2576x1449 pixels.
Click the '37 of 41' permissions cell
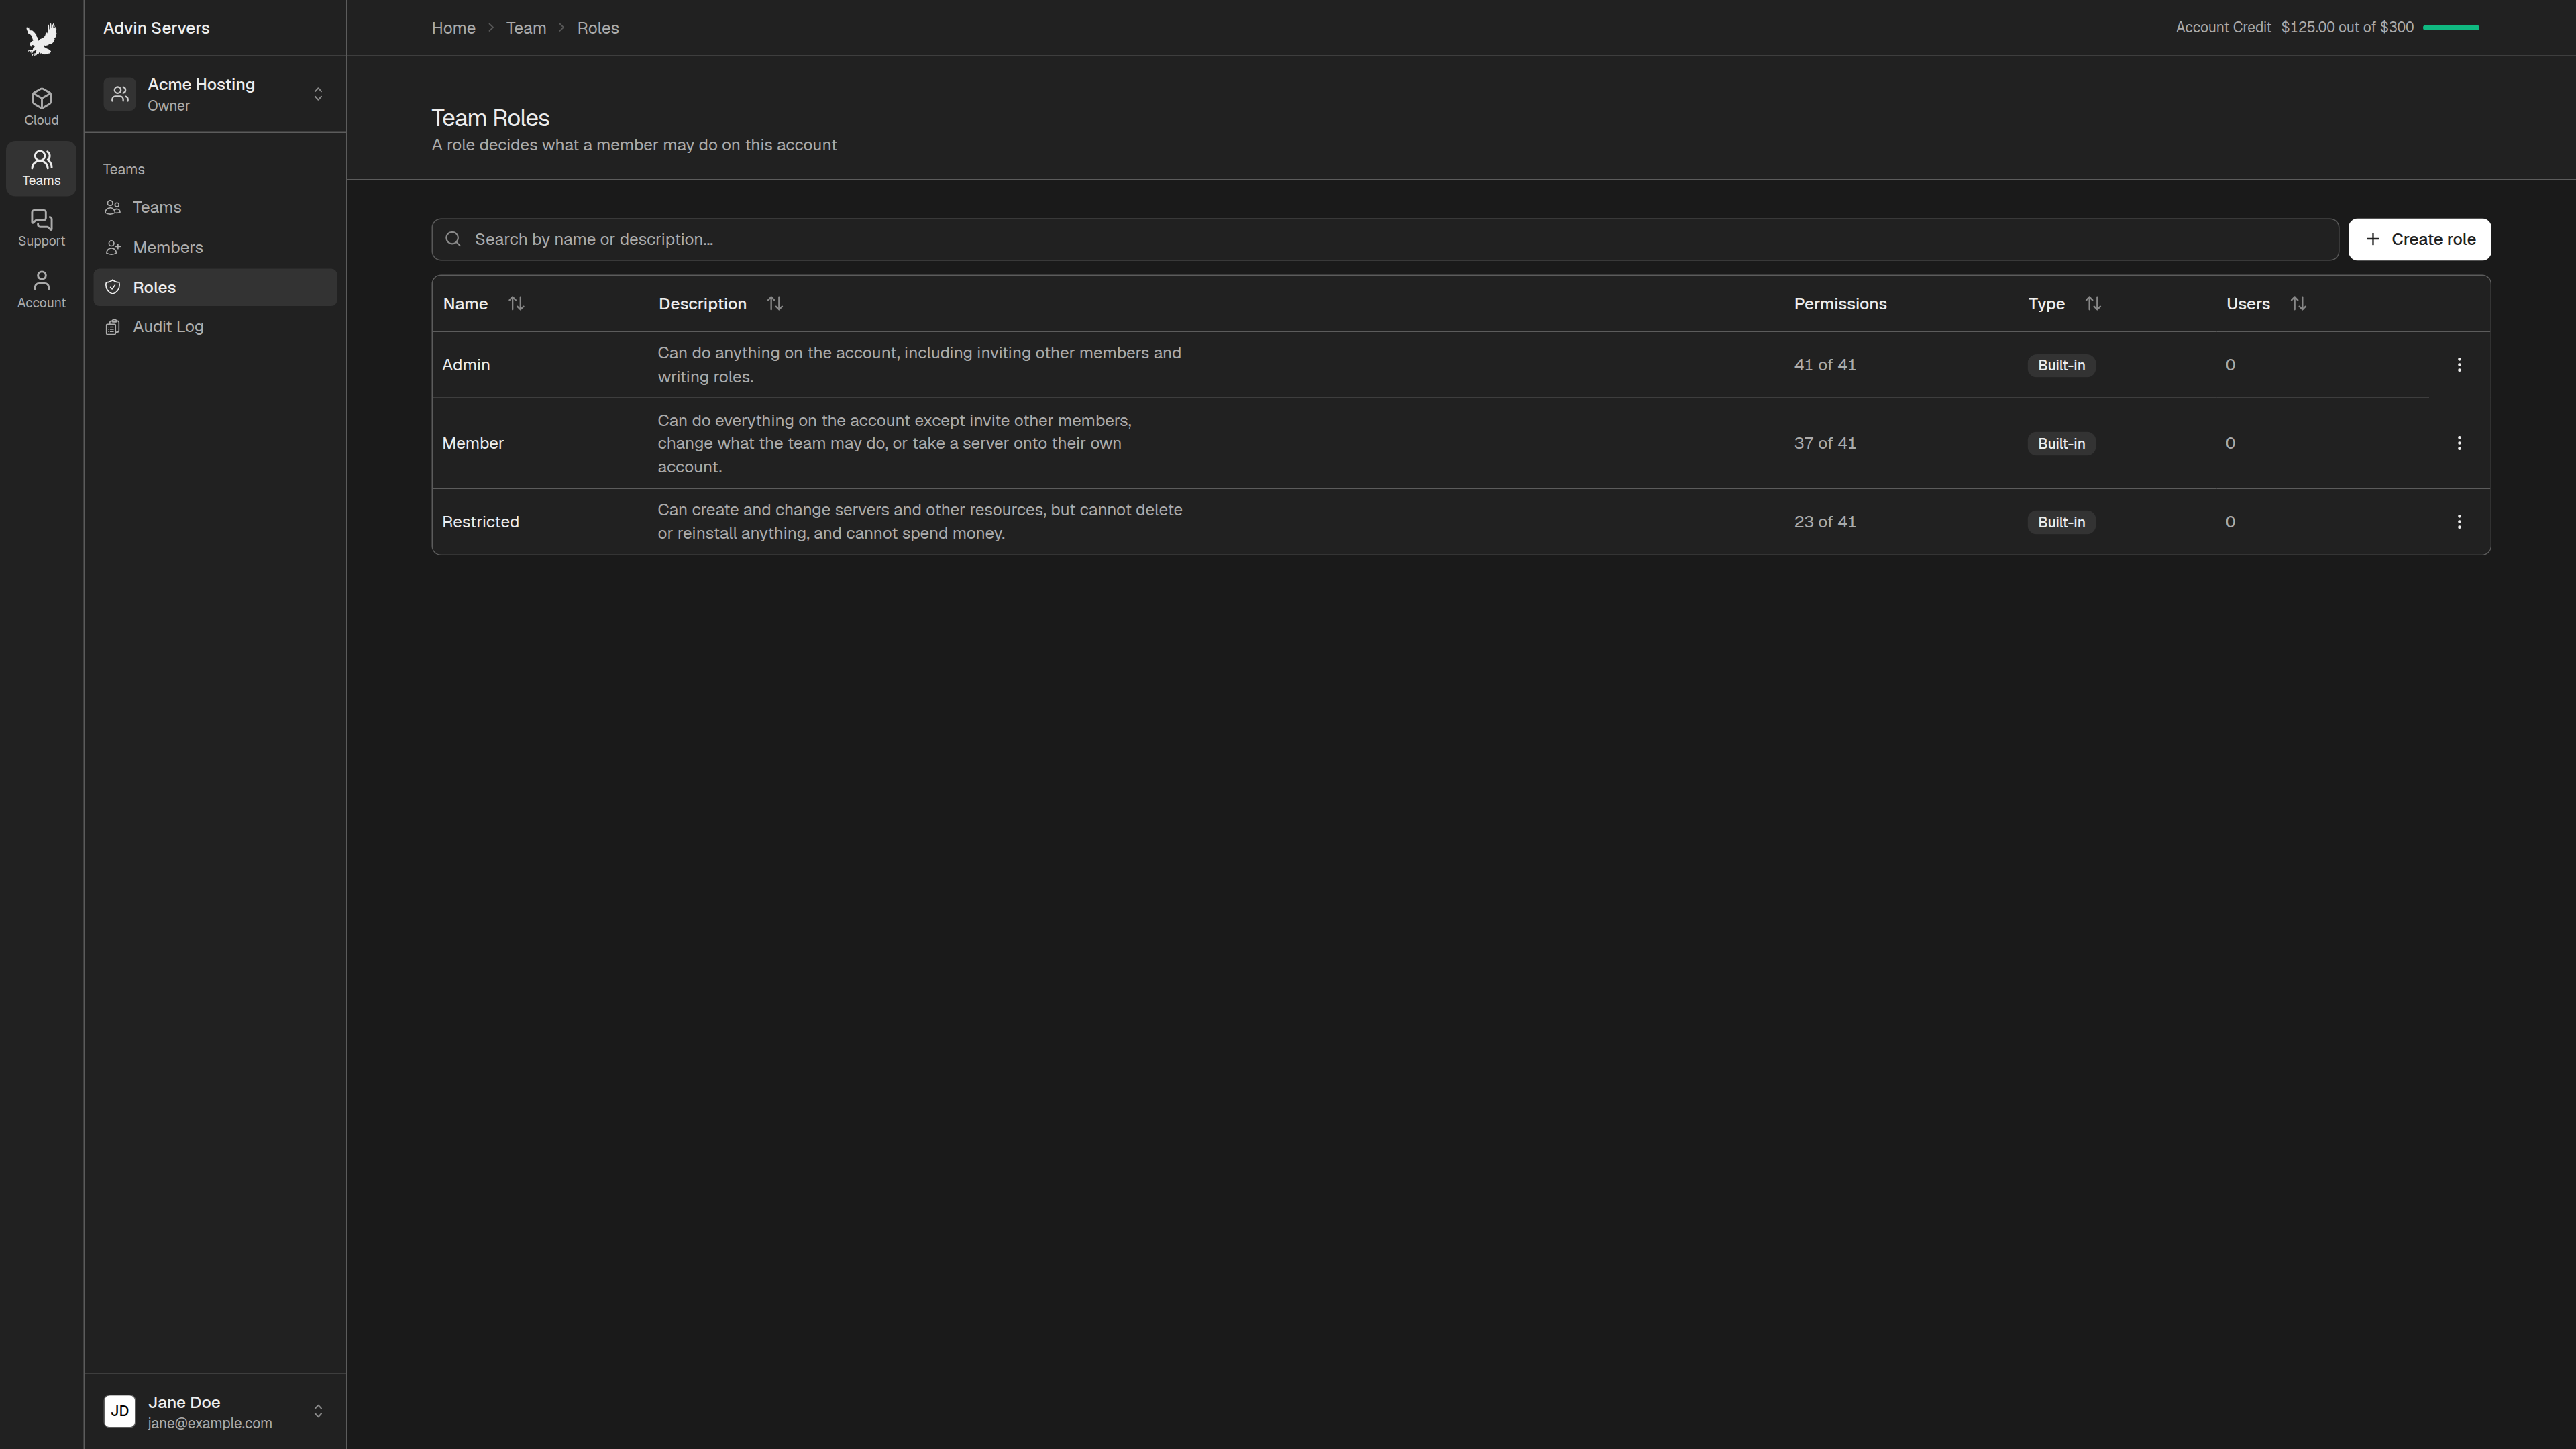(1825, 443)
